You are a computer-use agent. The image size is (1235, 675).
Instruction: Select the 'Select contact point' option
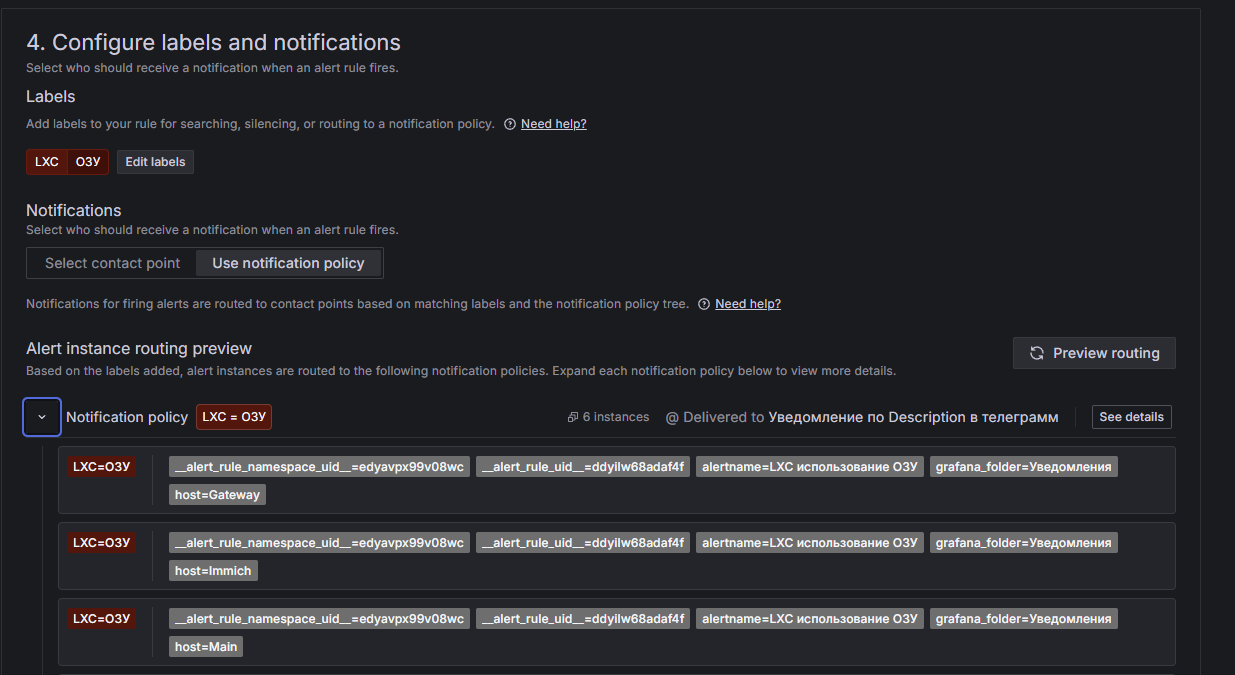click(112, 263)
